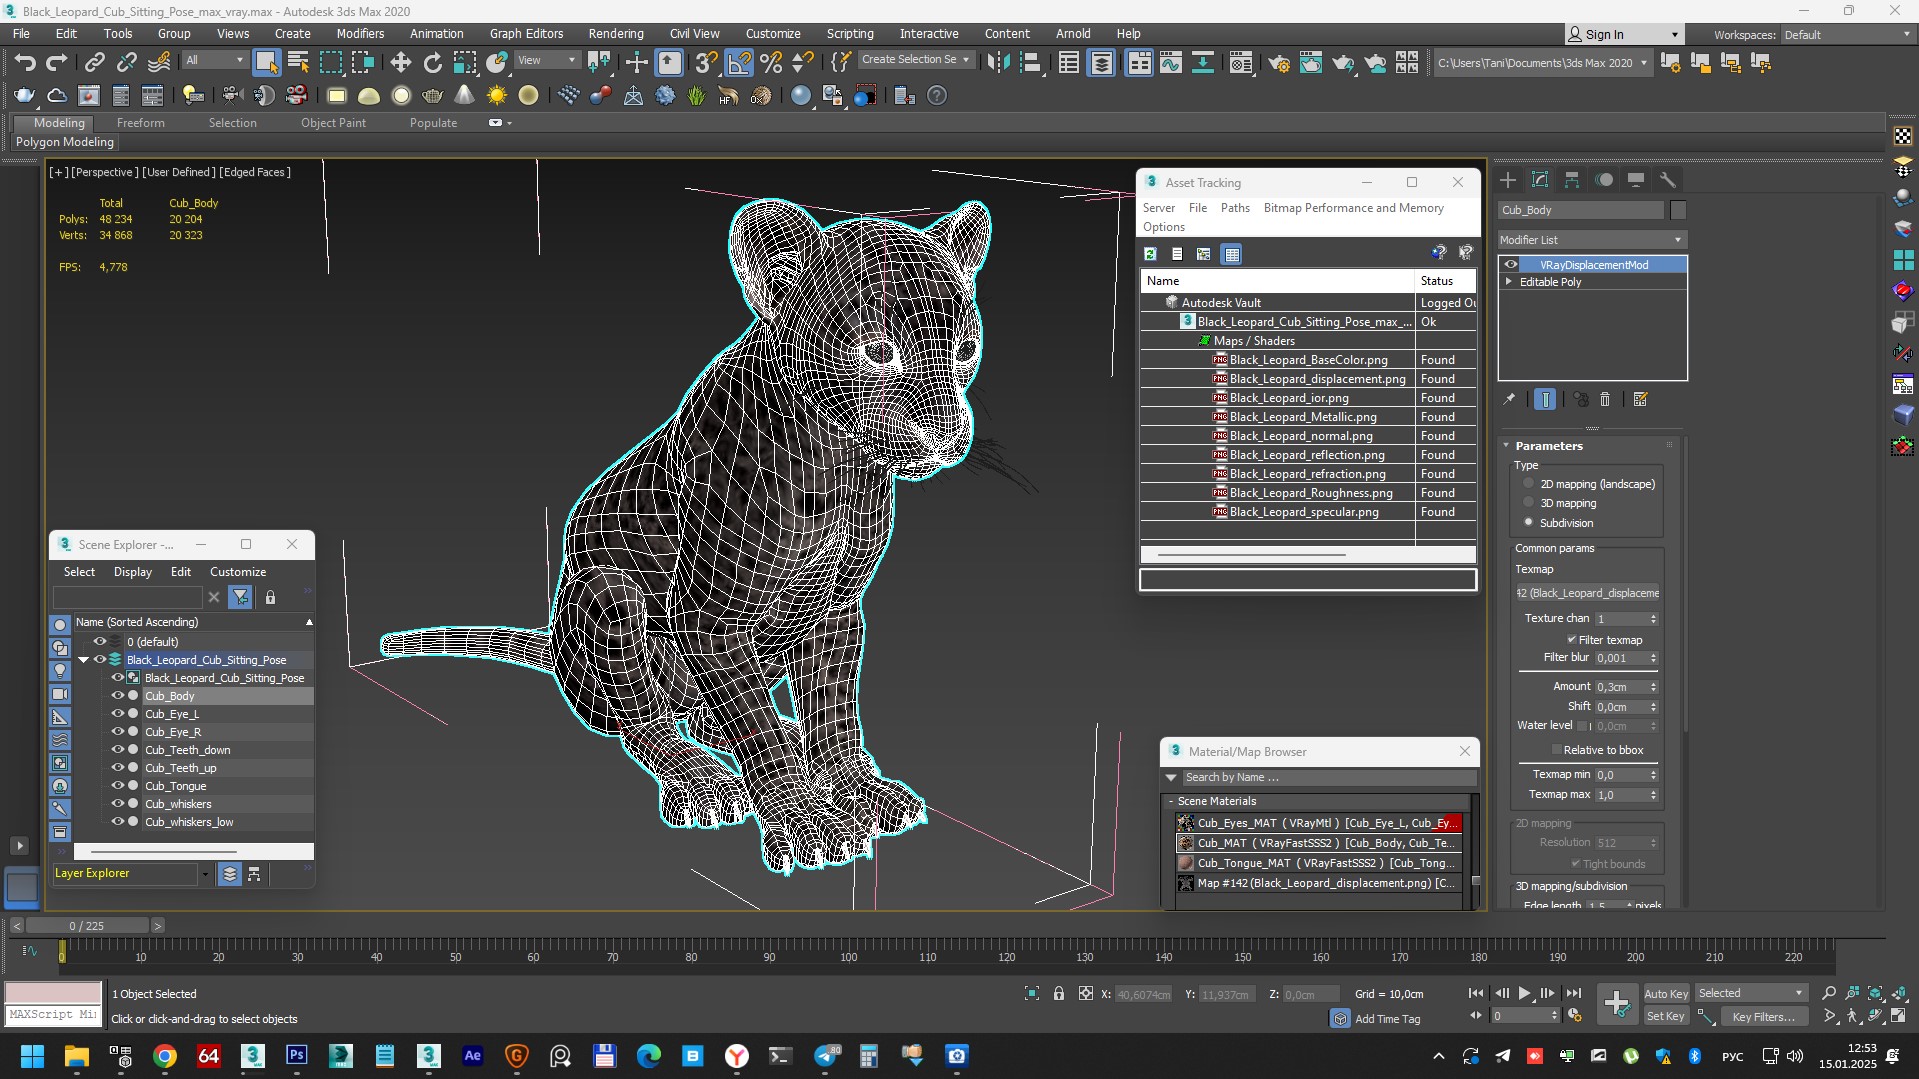Toggle the Angle Snap icon
Image resolution: width=1919 pixels, height=1079 pixels.
[739, 62]
